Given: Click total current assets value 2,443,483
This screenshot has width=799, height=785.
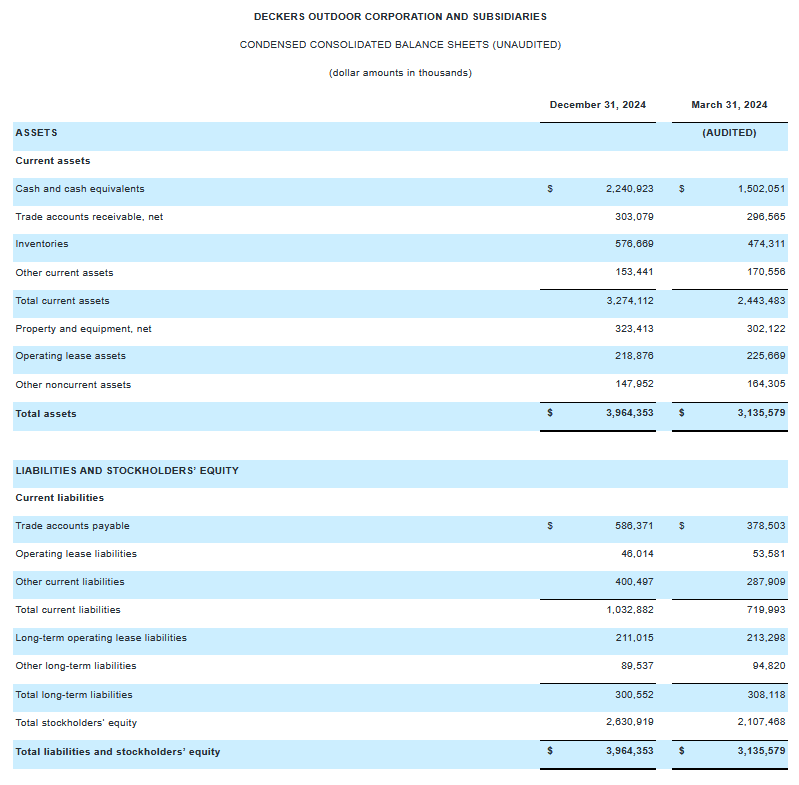Looking at the screenshot, I should tap(761, 301).
